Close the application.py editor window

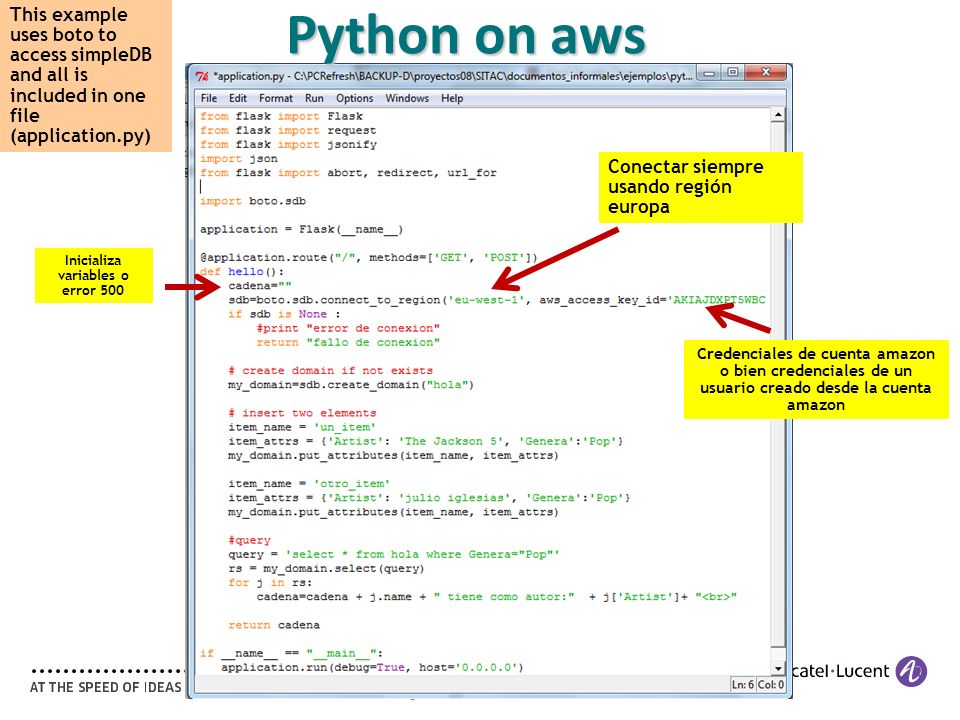(x=765, y=73)
